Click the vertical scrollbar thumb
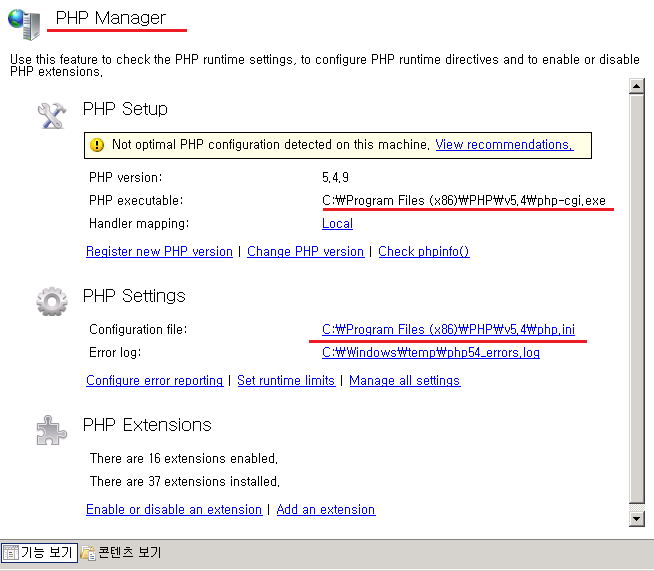 636,298
